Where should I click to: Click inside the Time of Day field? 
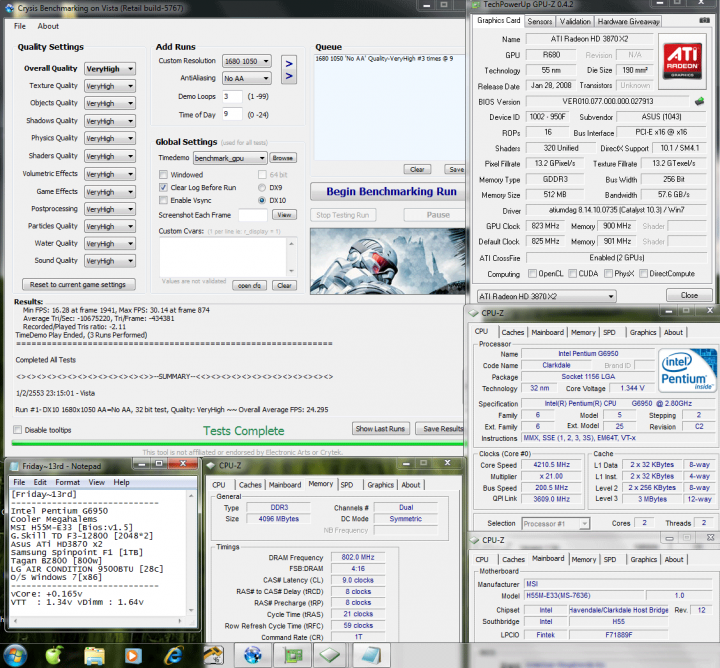(232, 114)
